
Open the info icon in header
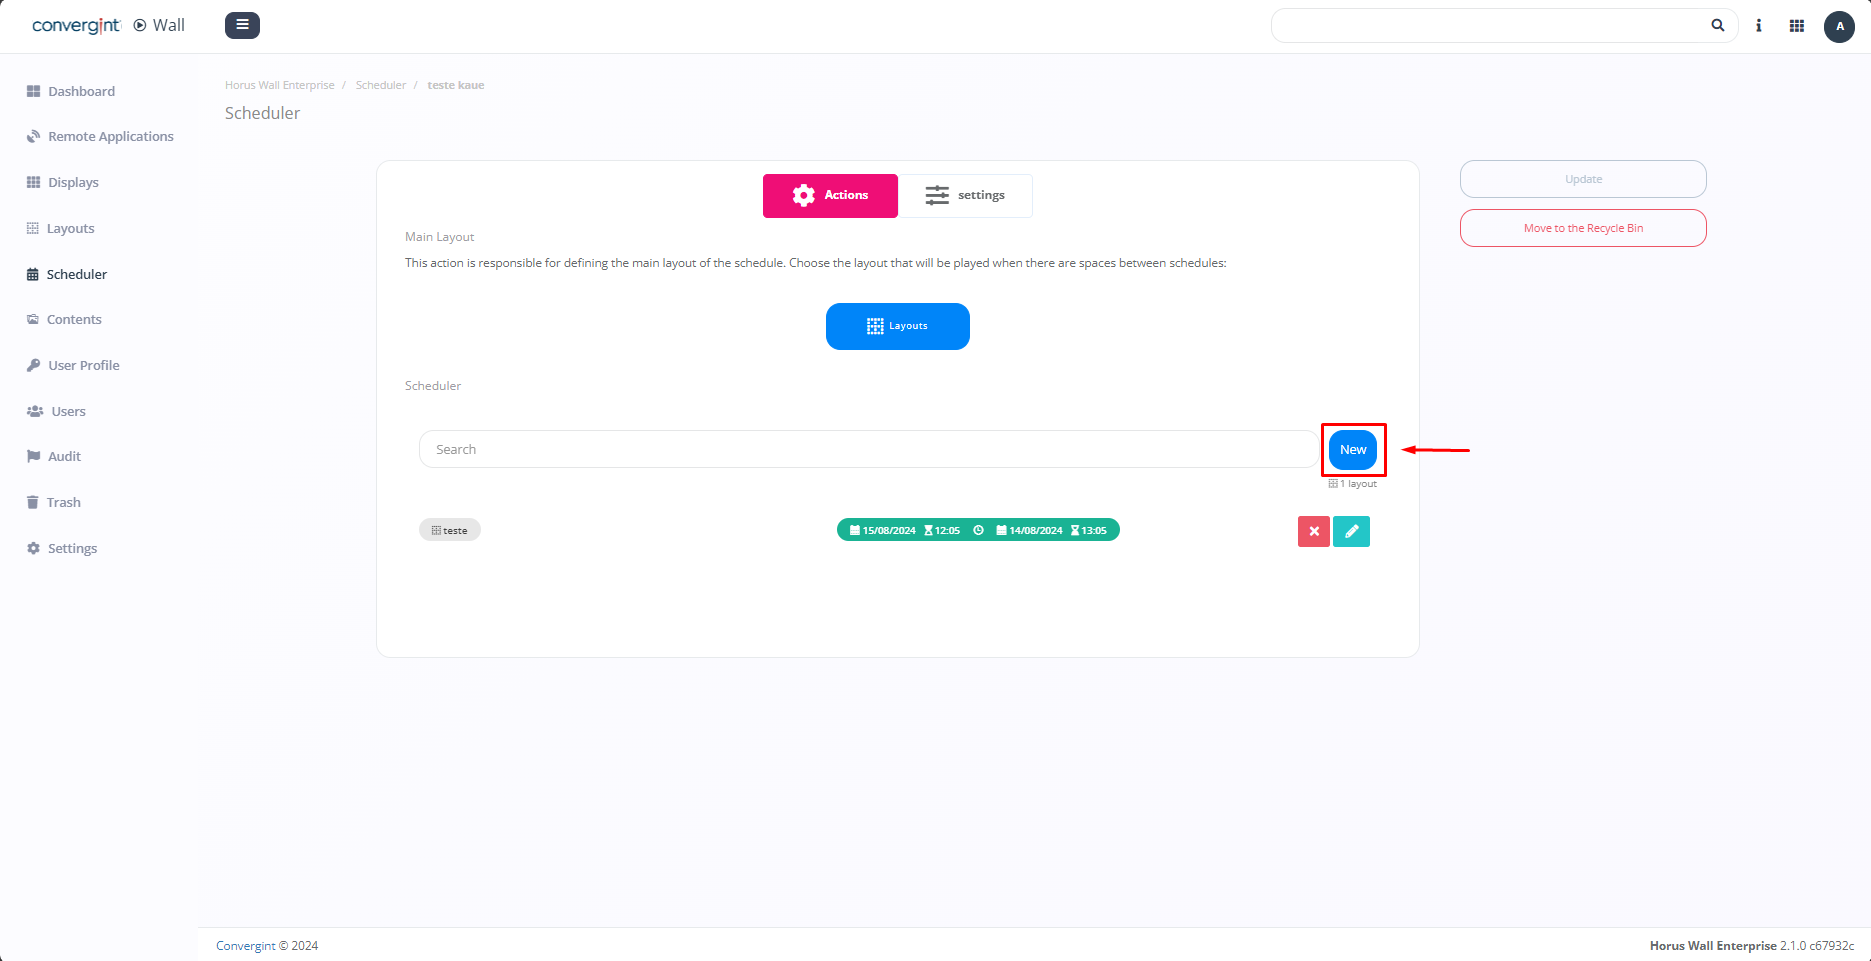click(1758, 26)
